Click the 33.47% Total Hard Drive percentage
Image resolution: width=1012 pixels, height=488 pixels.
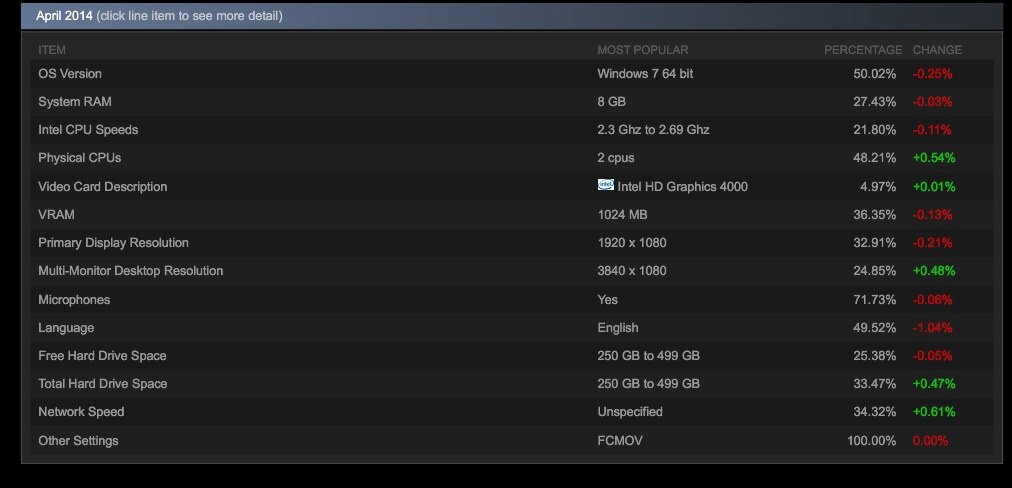875,383
